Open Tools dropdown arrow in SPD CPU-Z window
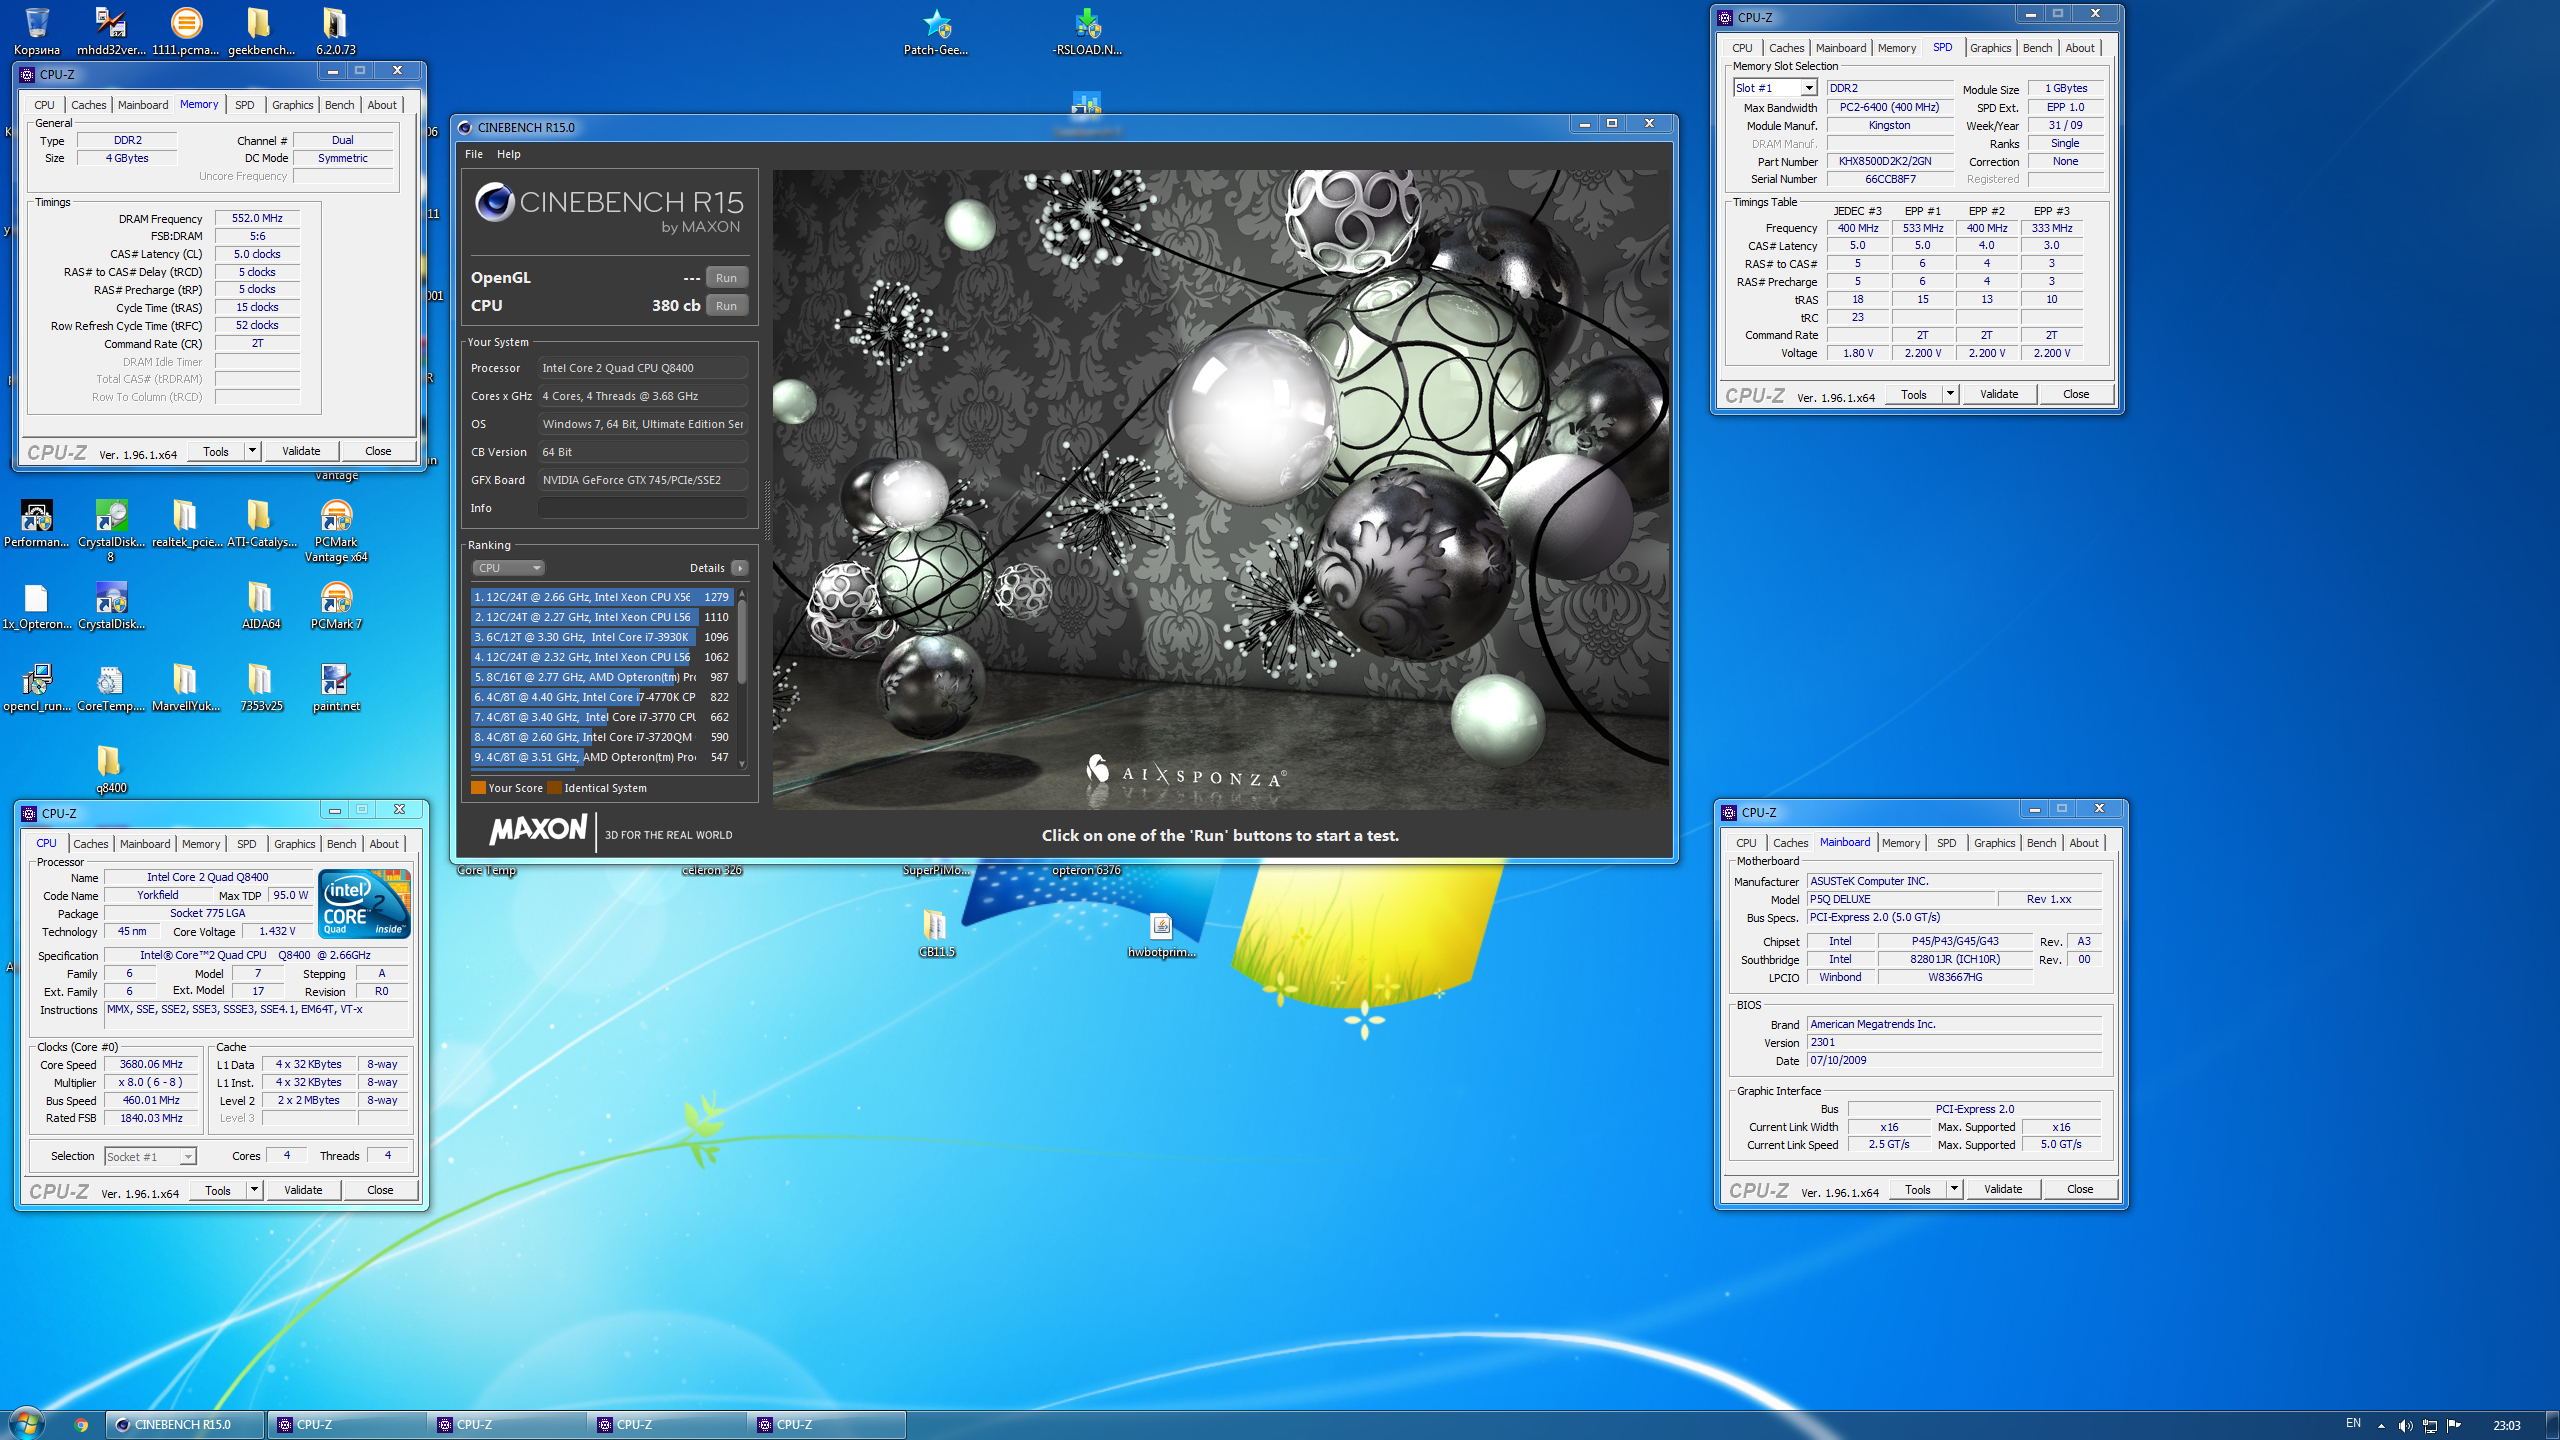Screen dimensions: 2560x1440 coord(1950,394)
